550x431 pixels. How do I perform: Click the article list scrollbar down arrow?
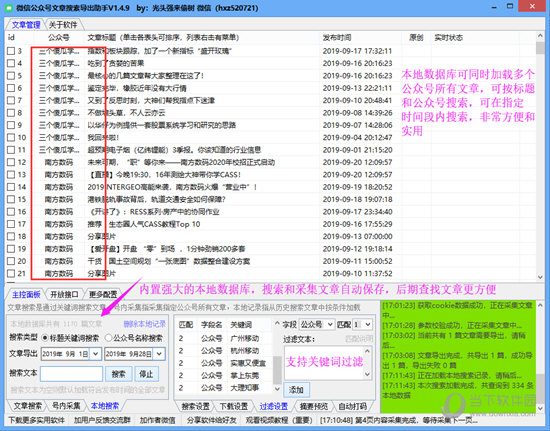coord(540,277)
